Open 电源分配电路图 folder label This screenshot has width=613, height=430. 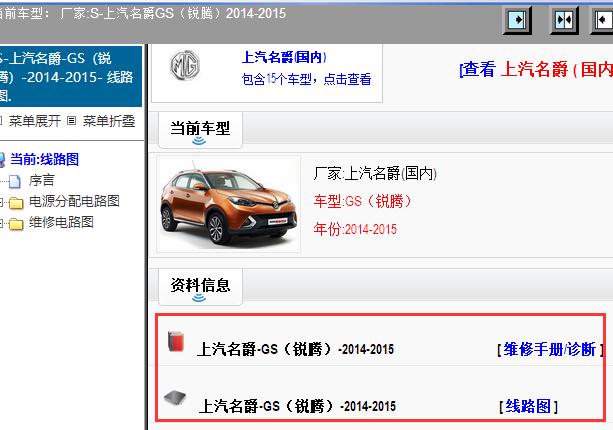pos(74,201)
